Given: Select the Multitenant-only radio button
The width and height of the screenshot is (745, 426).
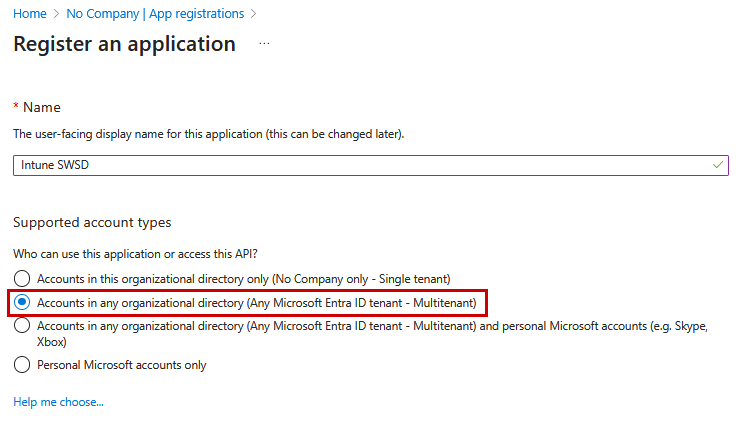Looking at the screenshot, I should [22, 303].
